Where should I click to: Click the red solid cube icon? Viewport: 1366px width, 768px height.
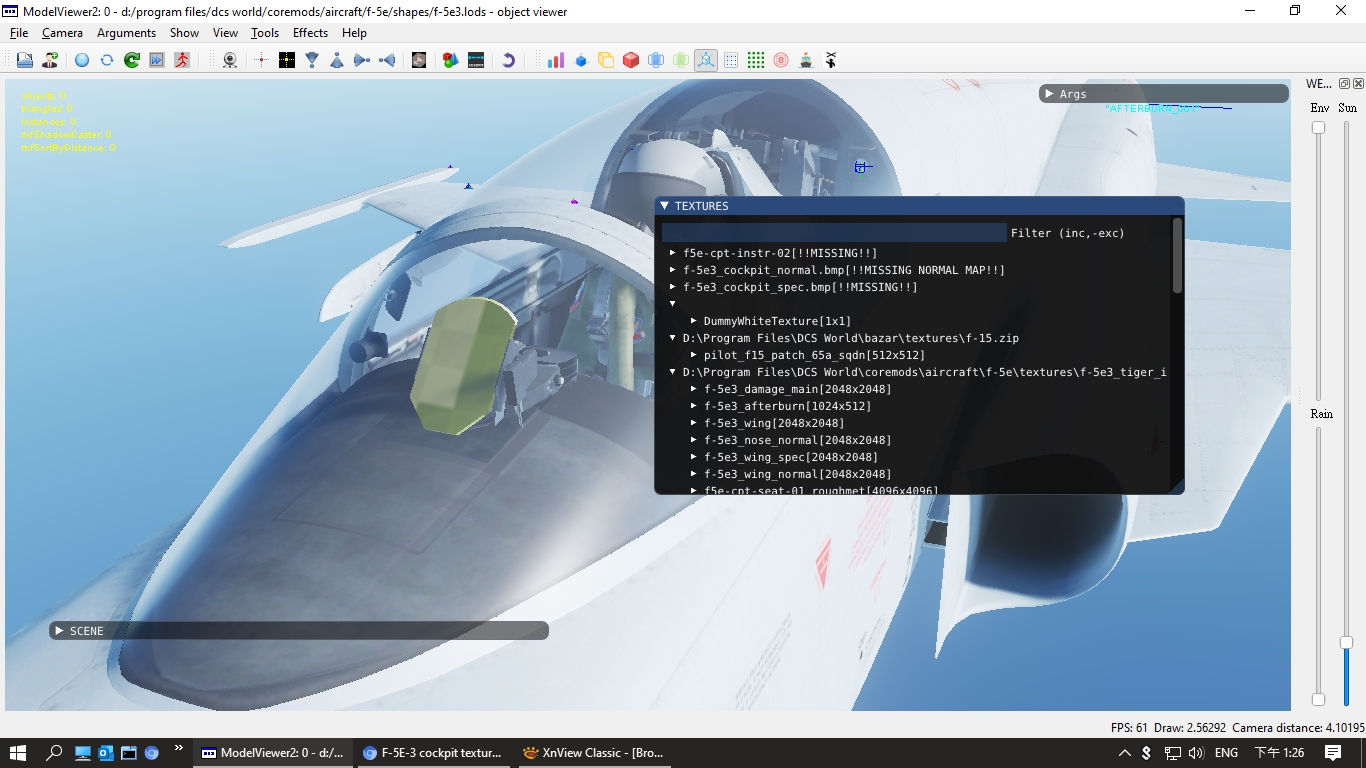[631, 60]
